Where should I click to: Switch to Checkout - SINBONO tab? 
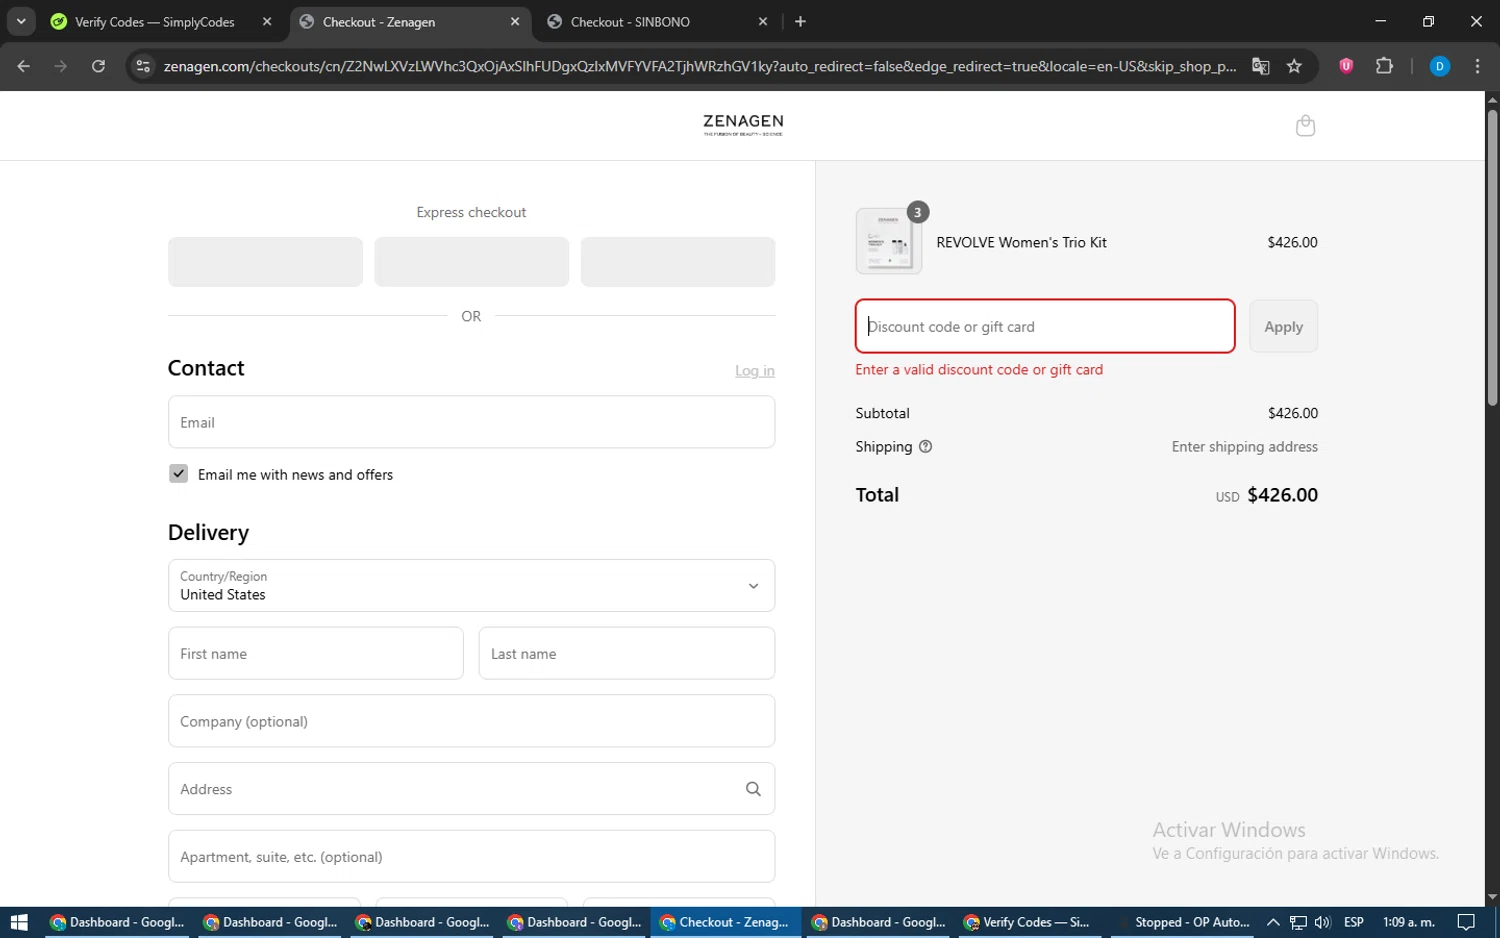[657, 21]
